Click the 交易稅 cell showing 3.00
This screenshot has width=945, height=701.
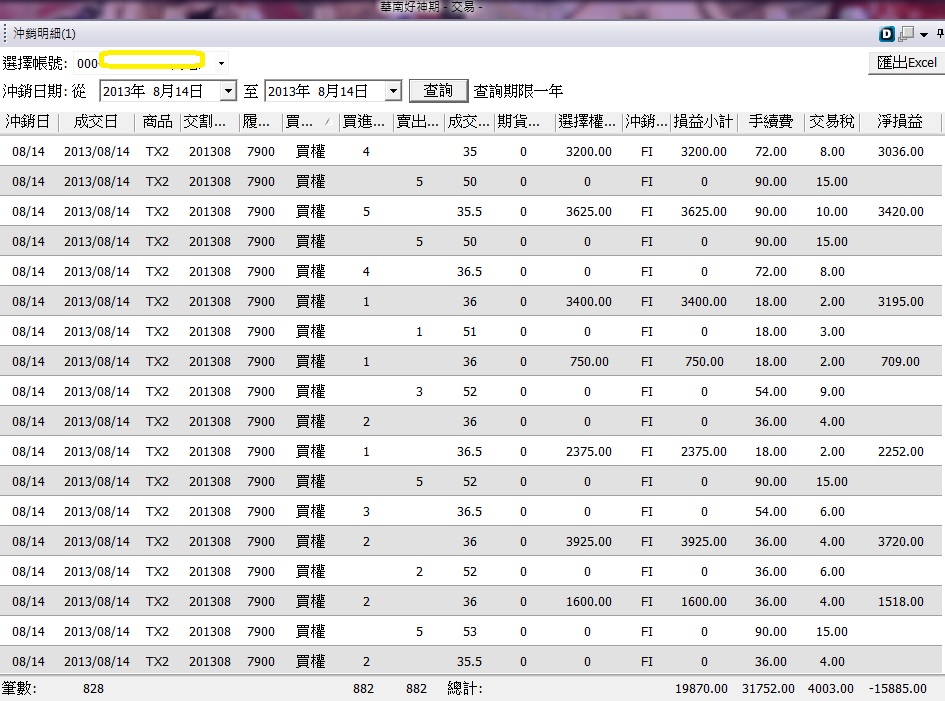[x=832, y=332]
